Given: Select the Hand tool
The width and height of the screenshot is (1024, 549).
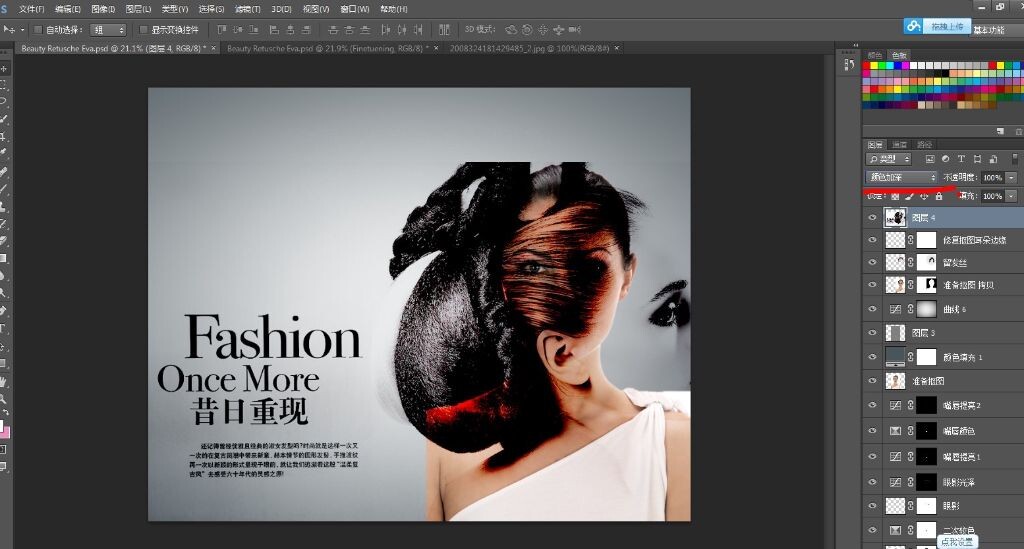Looking at the screenshot, I should [4, 381].
